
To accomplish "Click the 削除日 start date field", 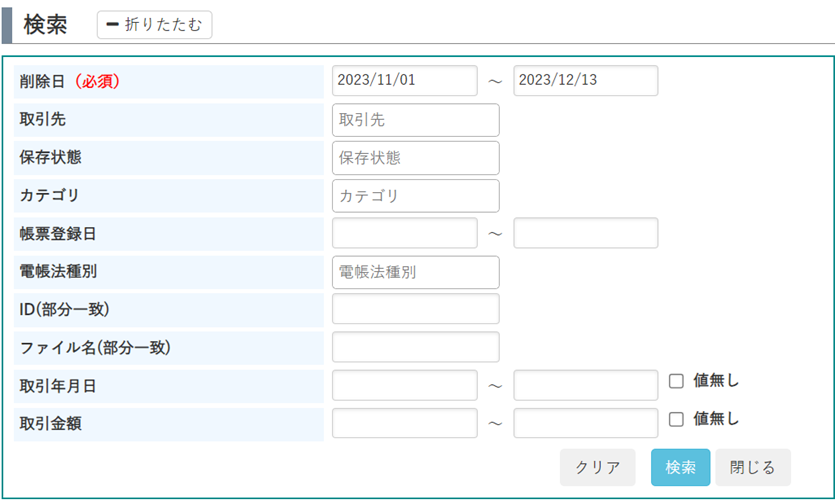I will click(x=404, y=81).
